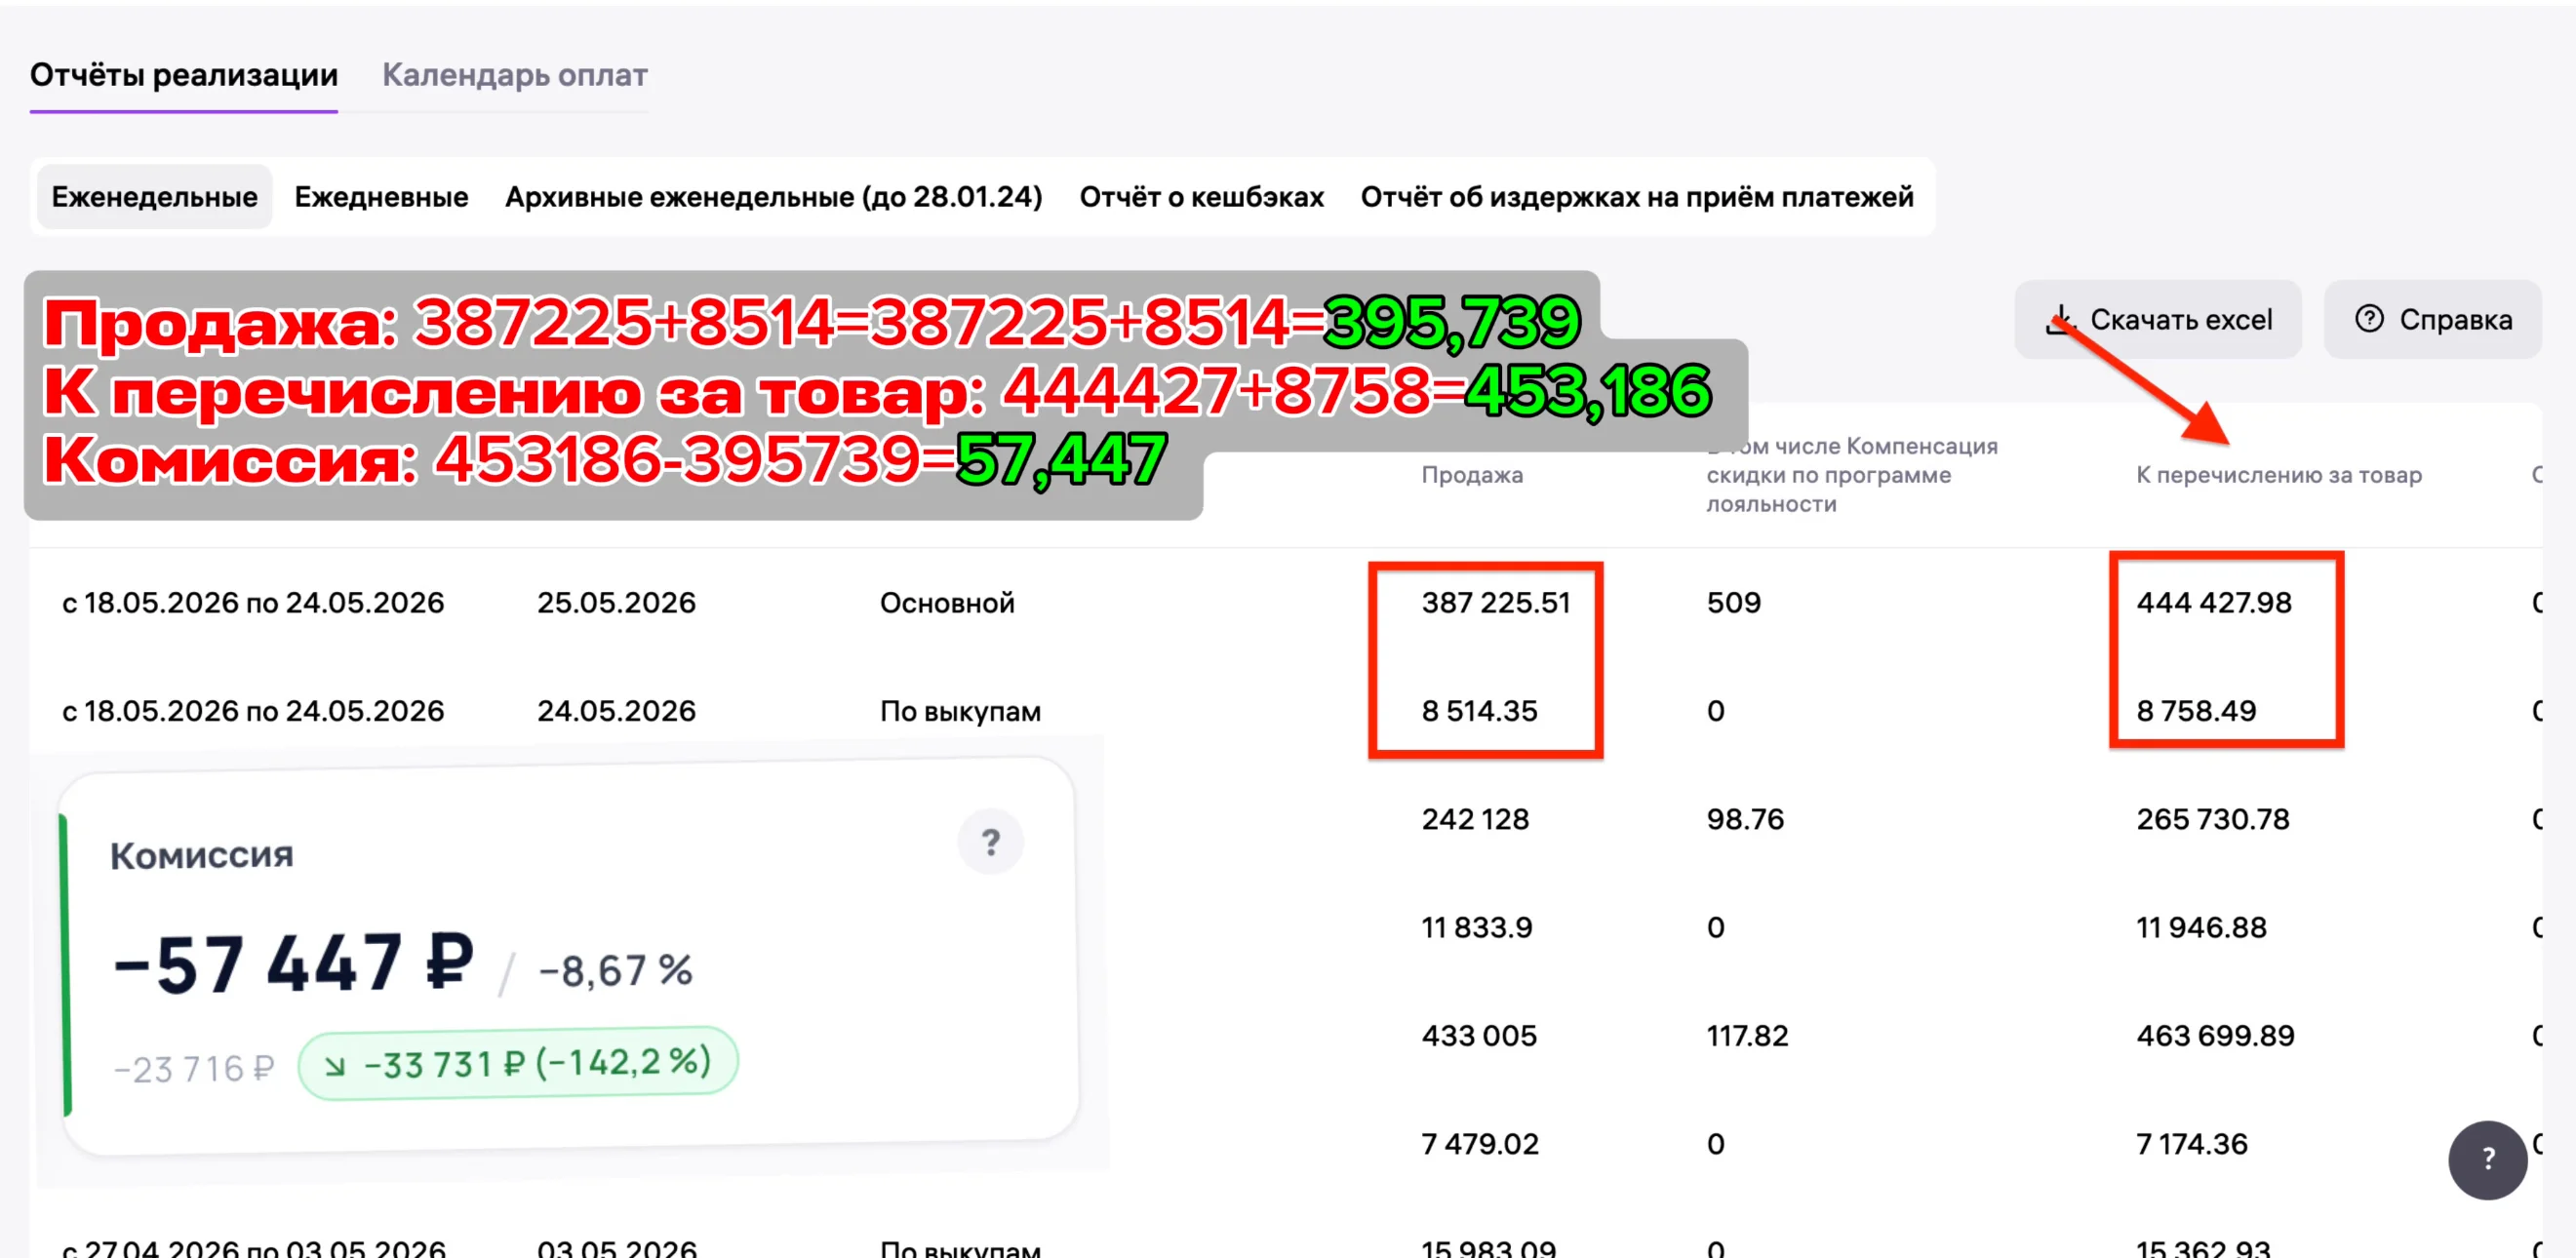Screen dimensions: 2576x1258
Task: Switch to Отчёты реализации tab
Action: [x=184, y=75]
